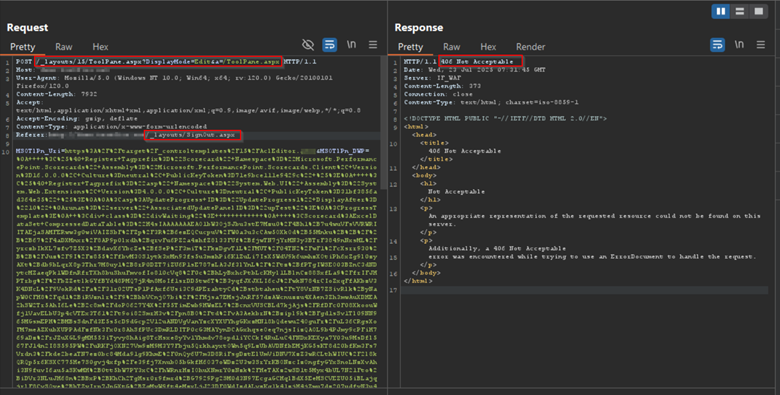Screen dimensions: 780x395
Task: Click the 'An appropriate representation' paragraph line
Action: tap(594, 216)
